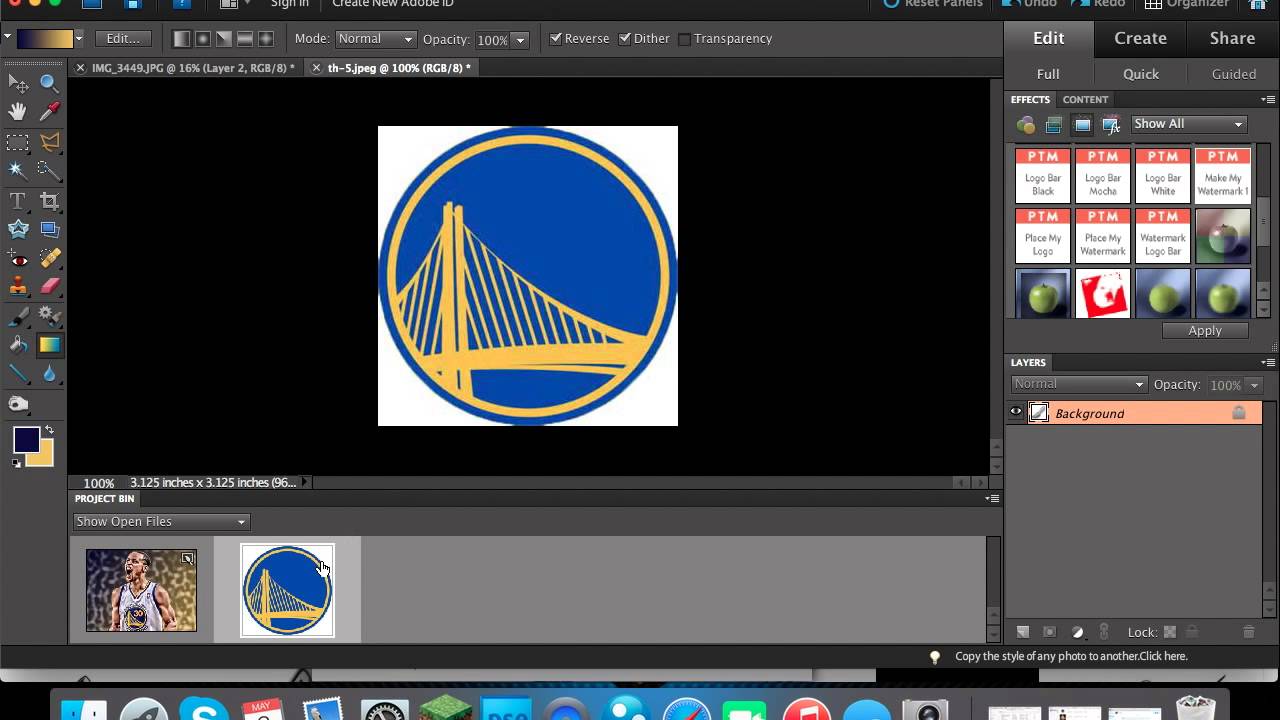Viewport: 1280px width, 720px height.
Task: Select the Clone Stamp tool
Action: coord(18,287)
